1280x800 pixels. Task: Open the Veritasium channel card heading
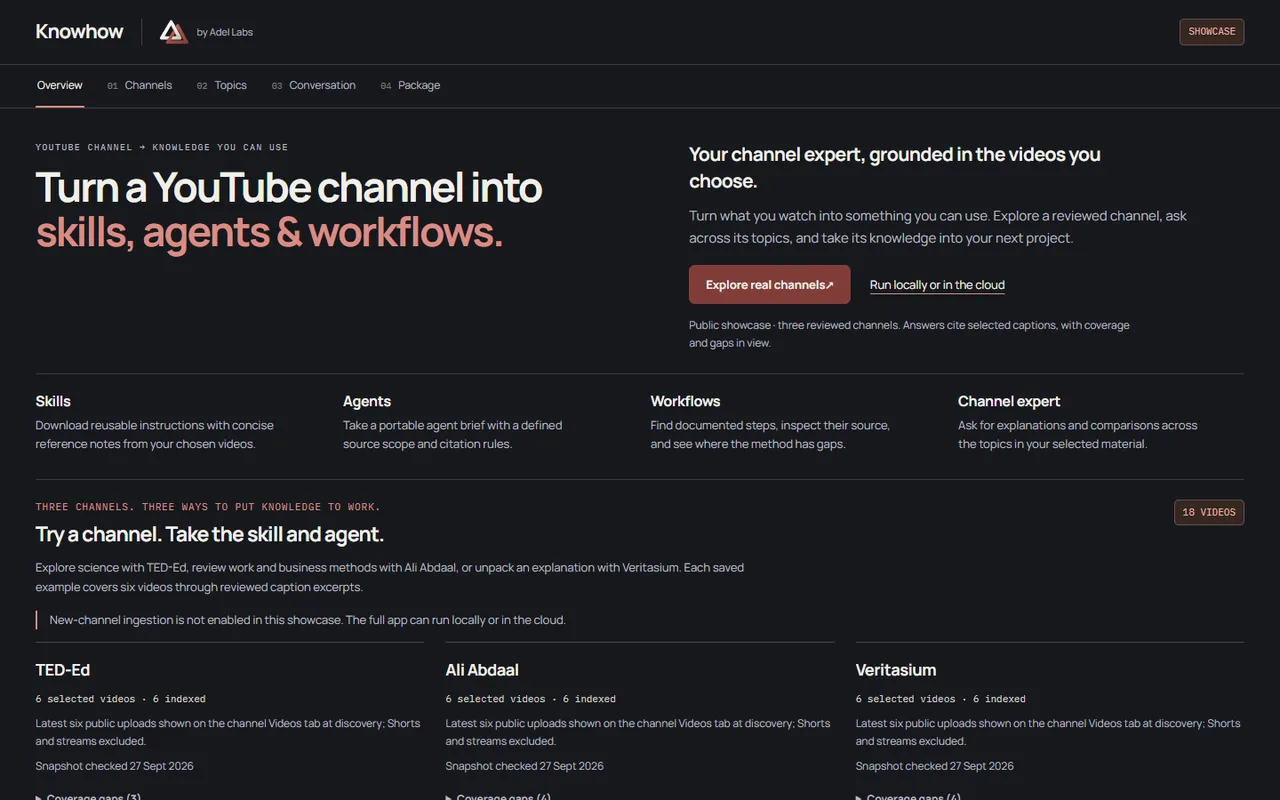tap(896, 670)
